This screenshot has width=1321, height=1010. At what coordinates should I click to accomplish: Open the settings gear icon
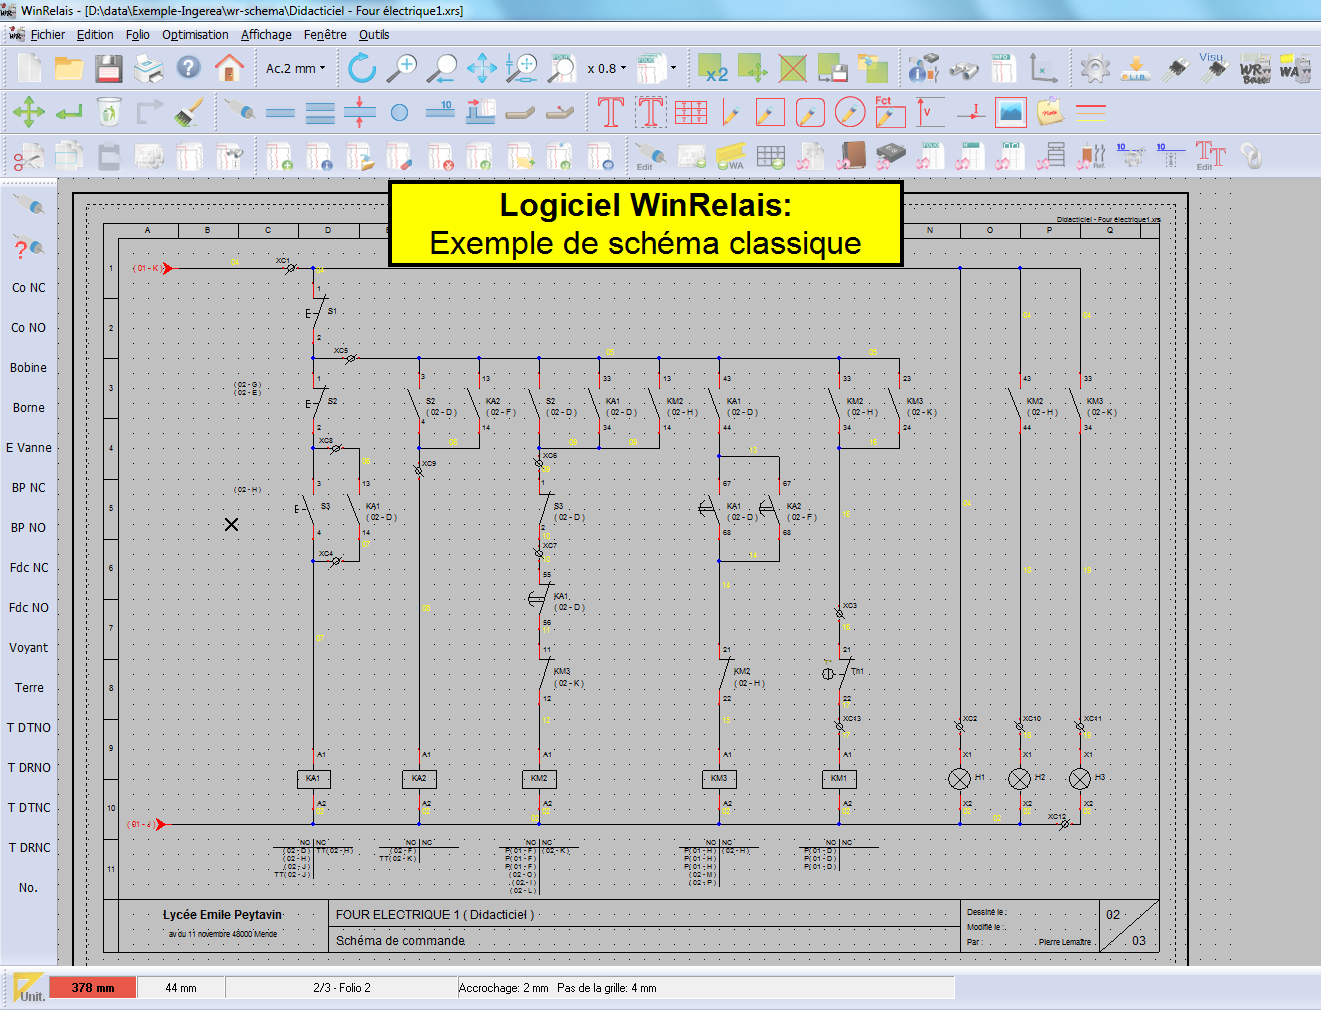pyautogui.click(x=1095, y=69)
